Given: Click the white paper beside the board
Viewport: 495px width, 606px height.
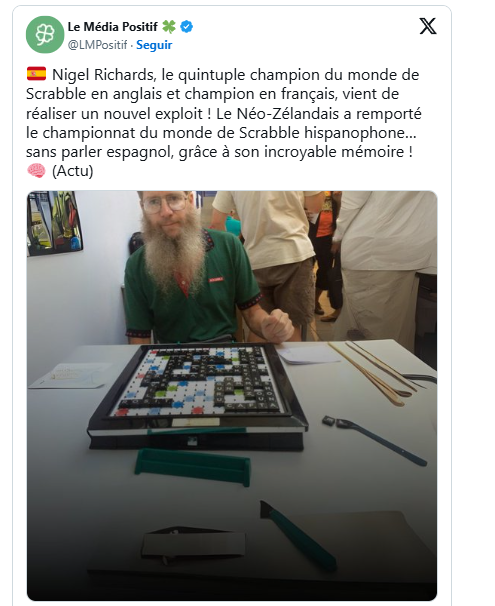Looking at the screenshot, I should point(71,375).
